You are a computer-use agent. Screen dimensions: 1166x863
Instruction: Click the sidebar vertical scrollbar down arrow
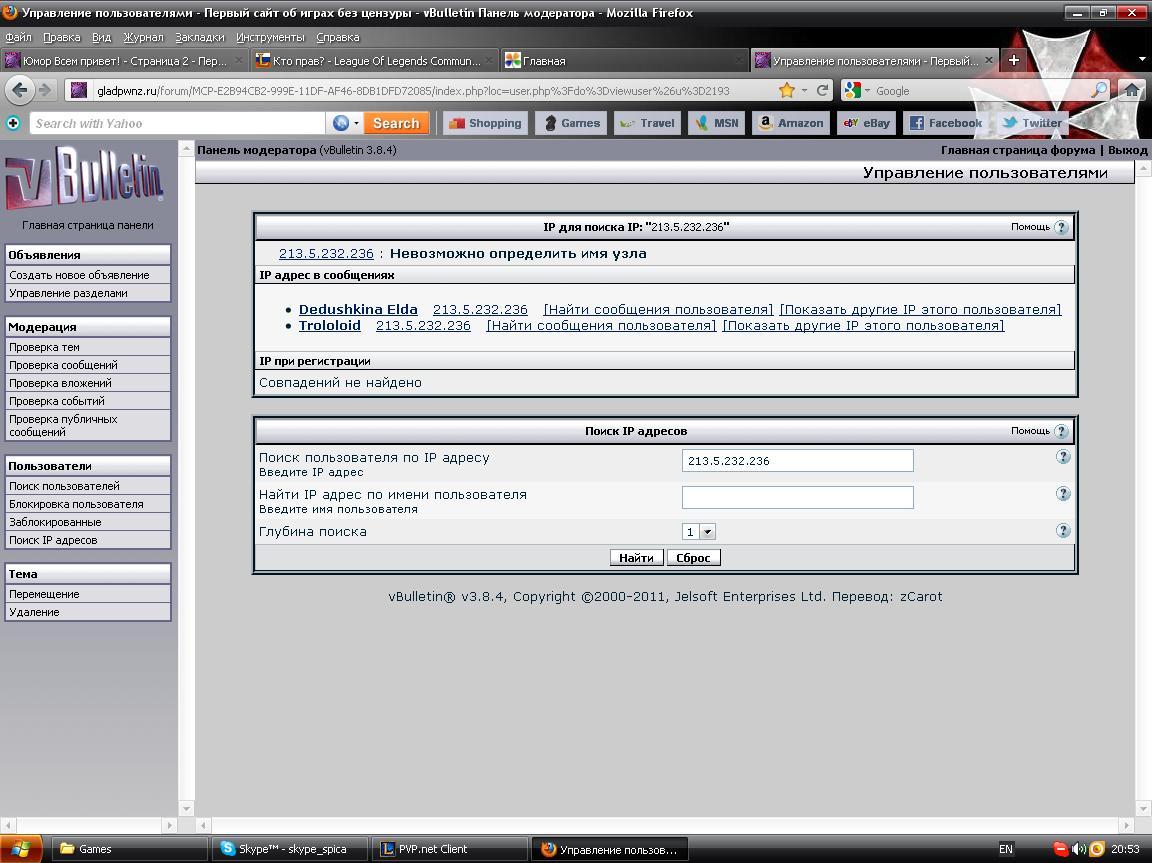(186, 809)
